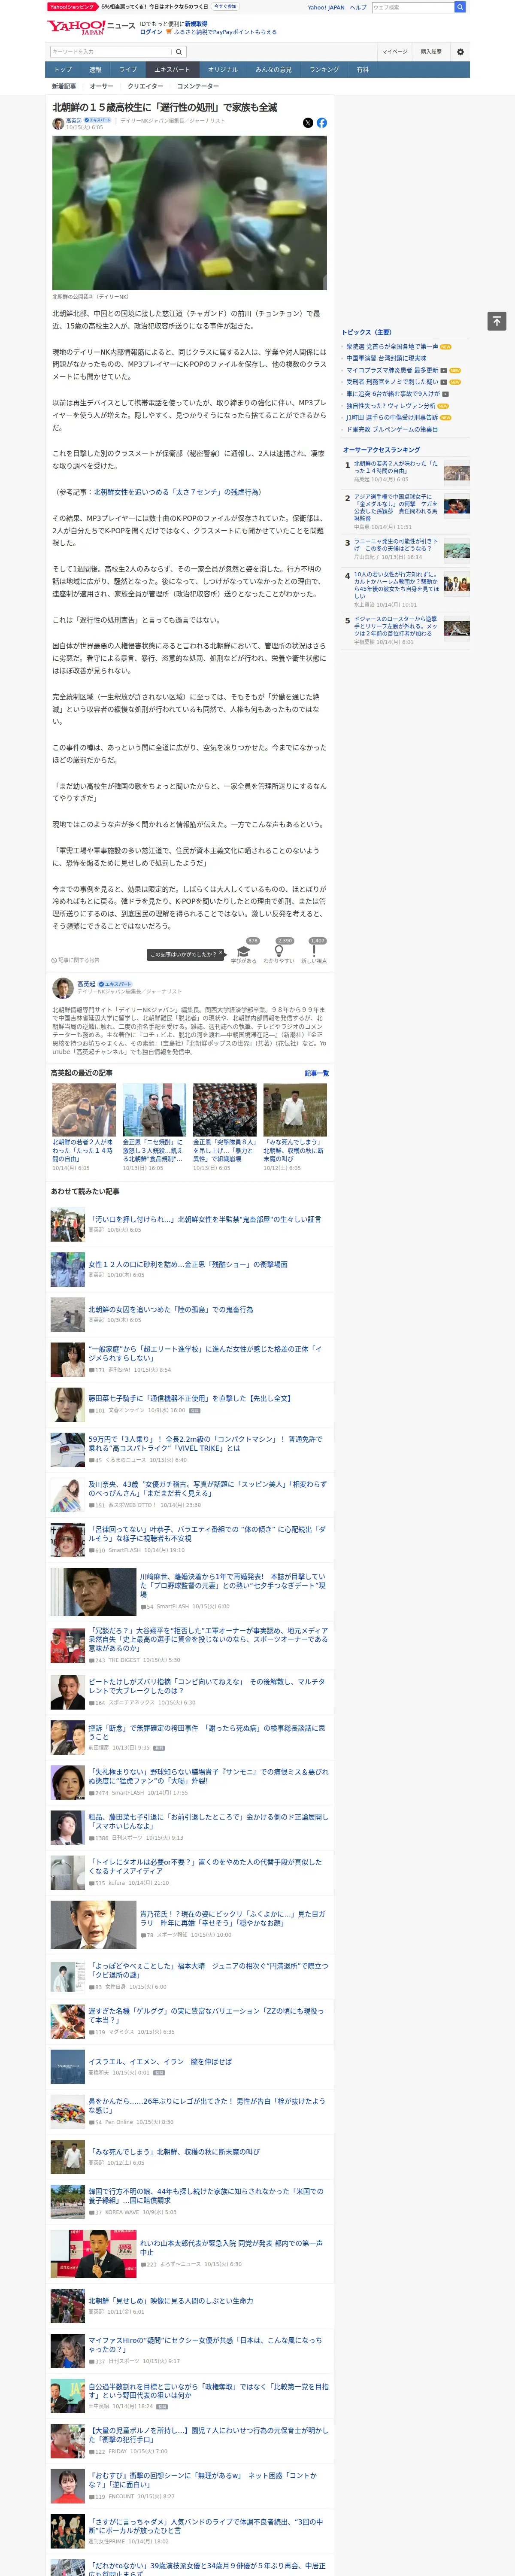Switch to the 速報 tab

(x=95, y=70)
